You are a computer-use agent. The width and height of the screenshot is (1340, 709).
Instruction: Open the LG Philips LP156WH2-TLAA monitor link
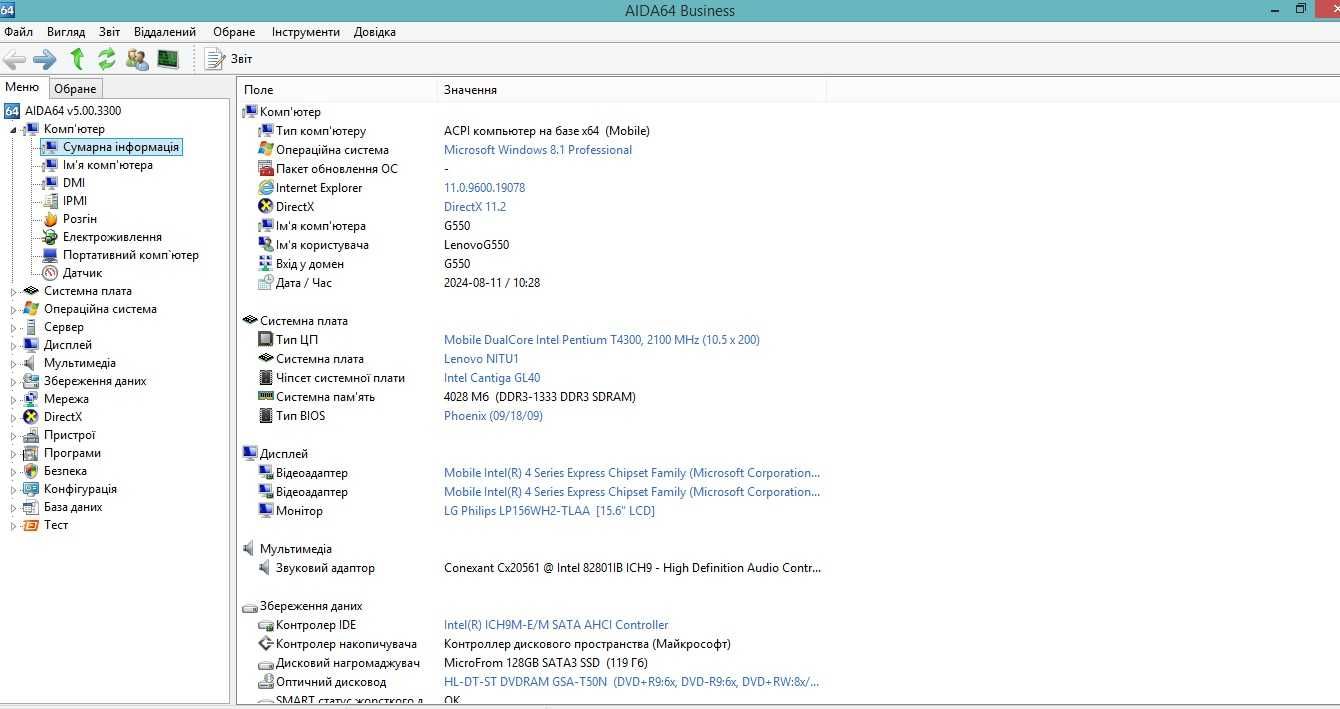[549, 511]
